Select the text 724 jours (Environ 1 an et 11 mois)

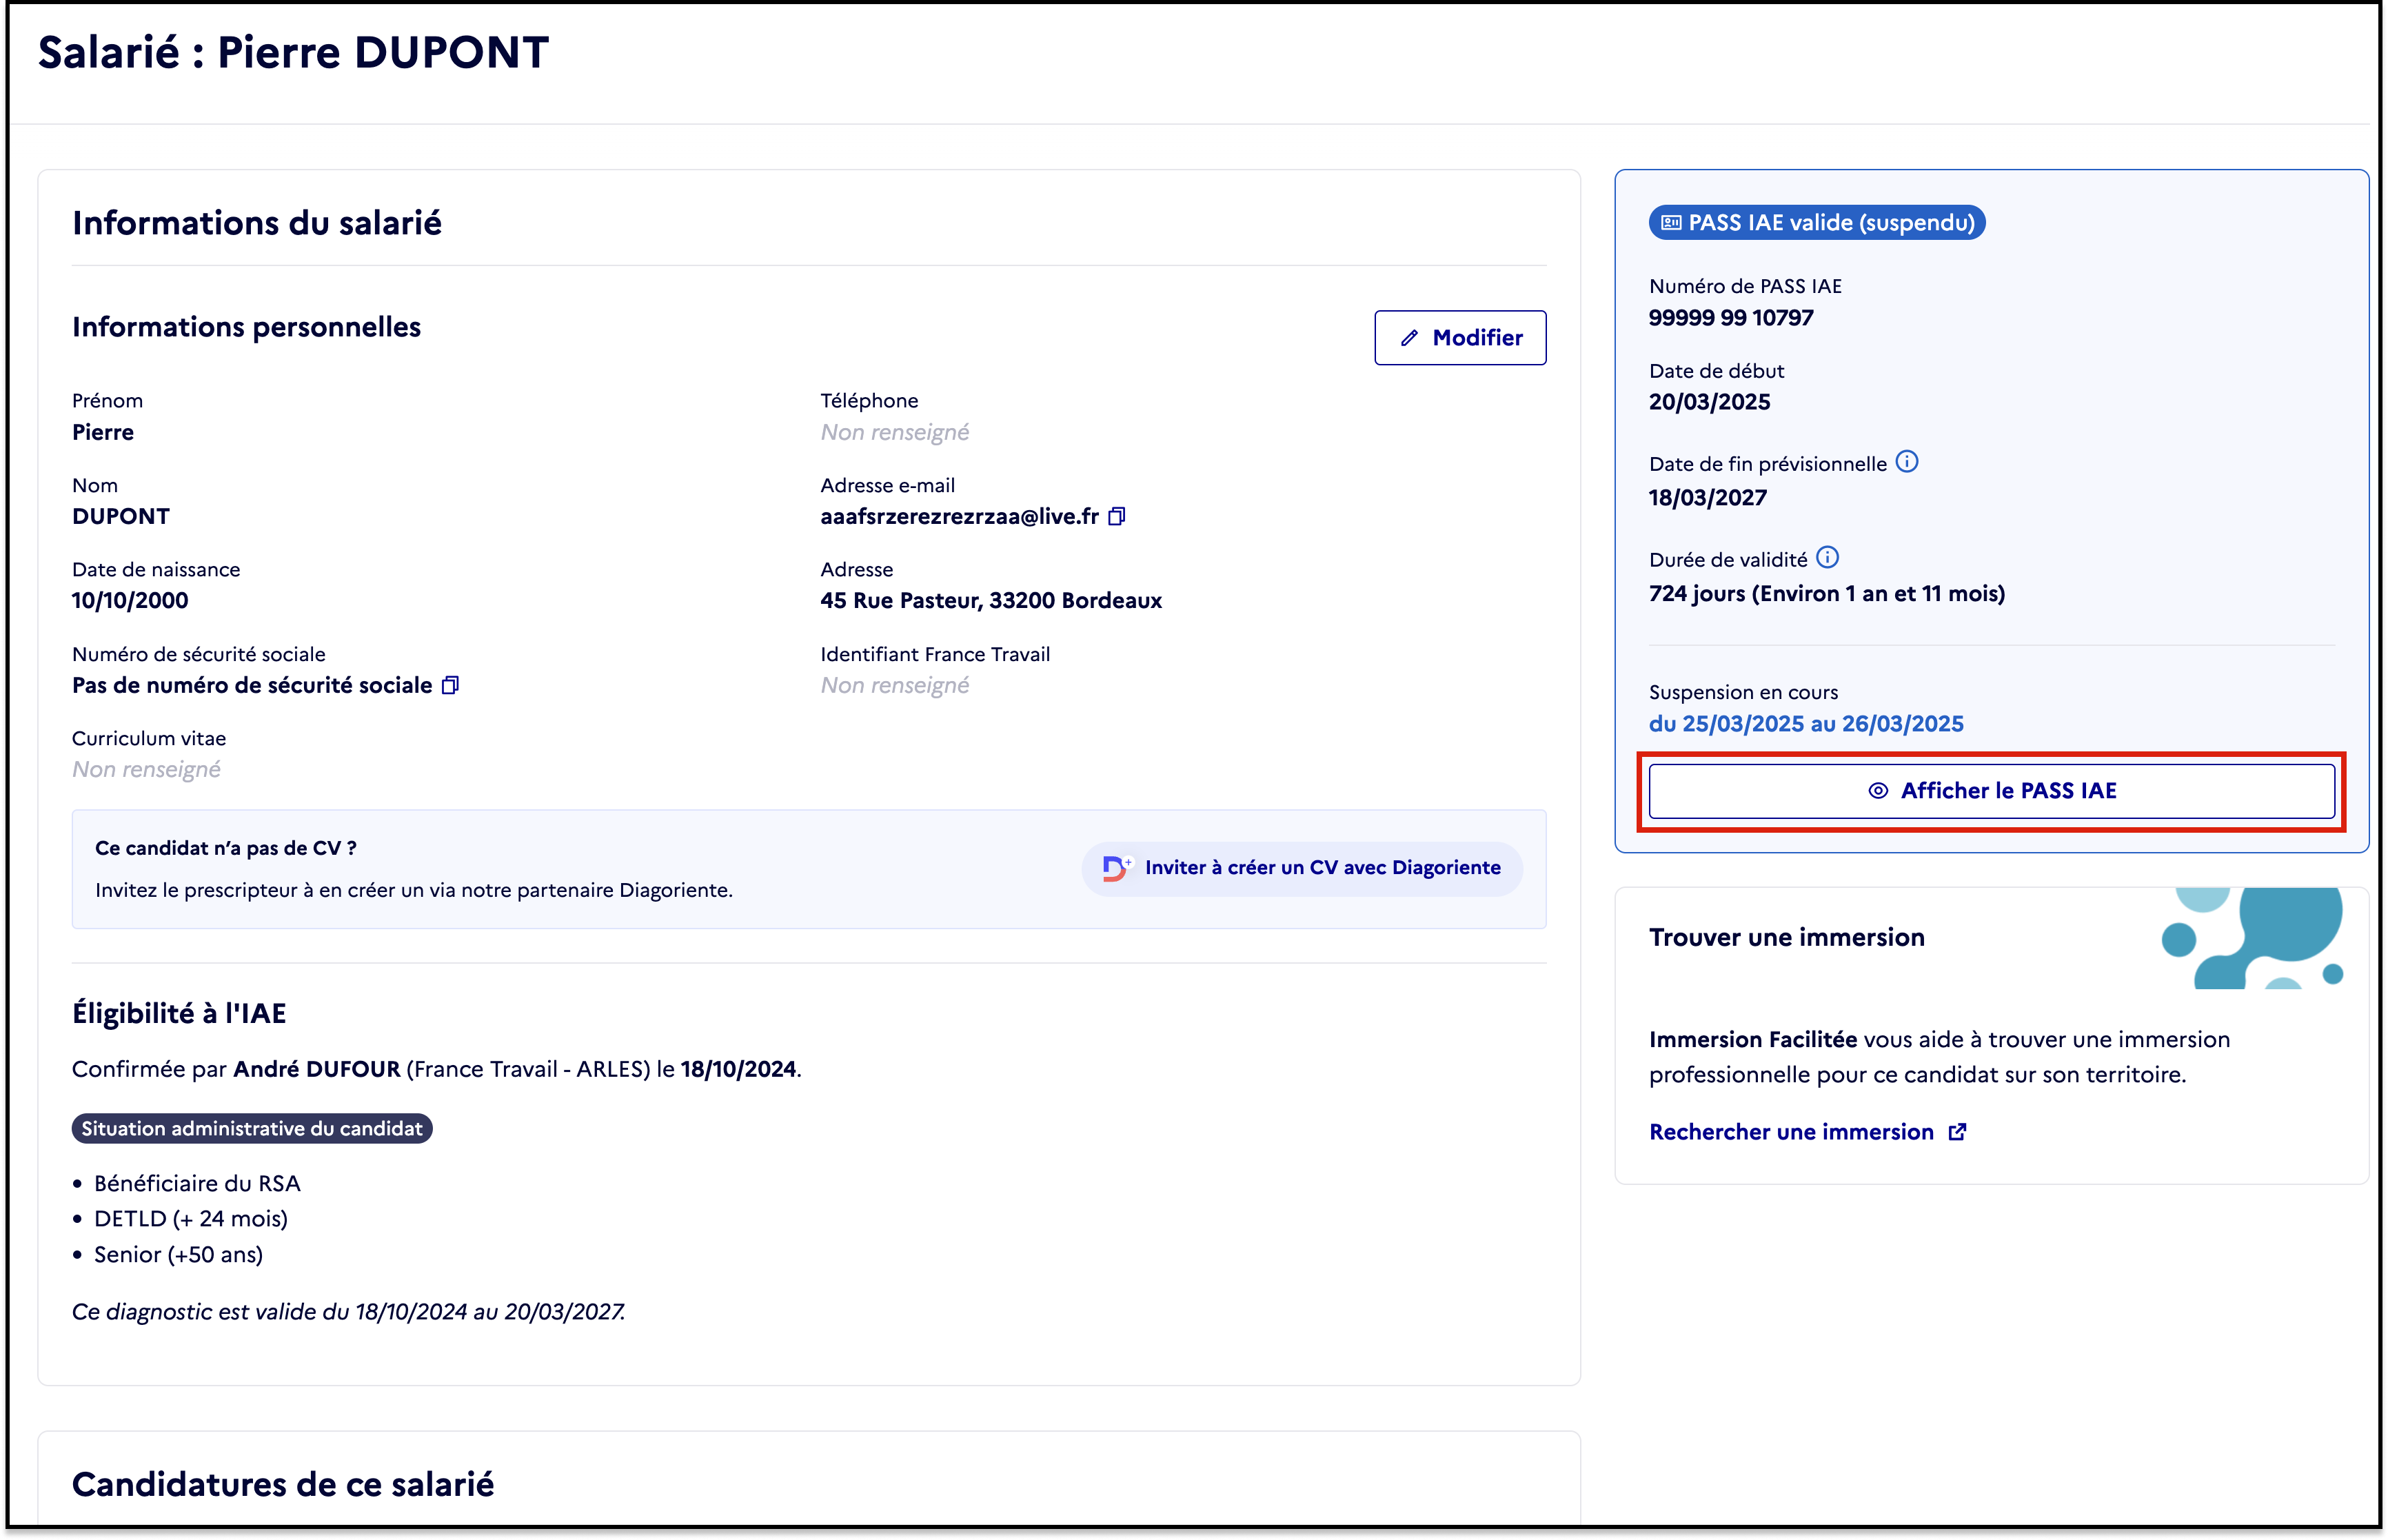point(1827,594)
